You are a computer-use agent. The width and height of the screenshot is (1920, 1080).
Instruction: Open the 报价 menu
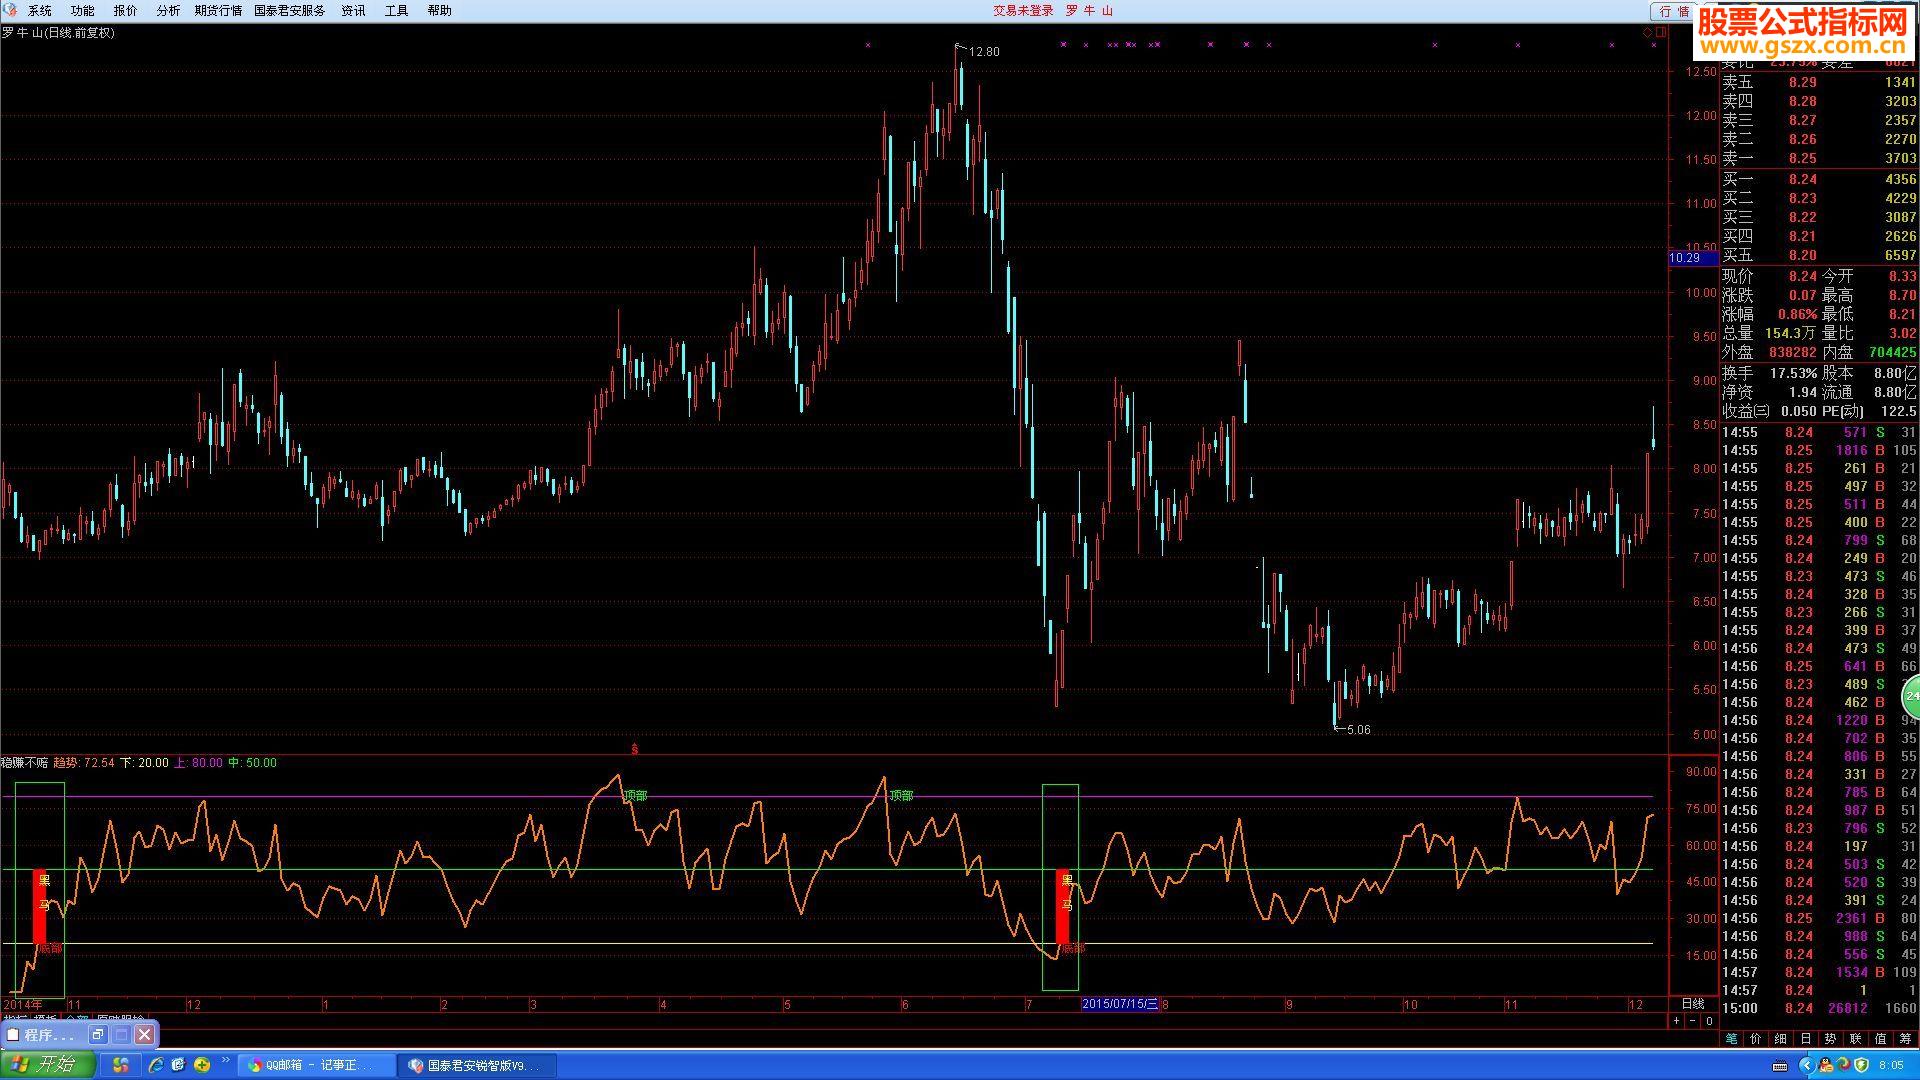(126, 10)
